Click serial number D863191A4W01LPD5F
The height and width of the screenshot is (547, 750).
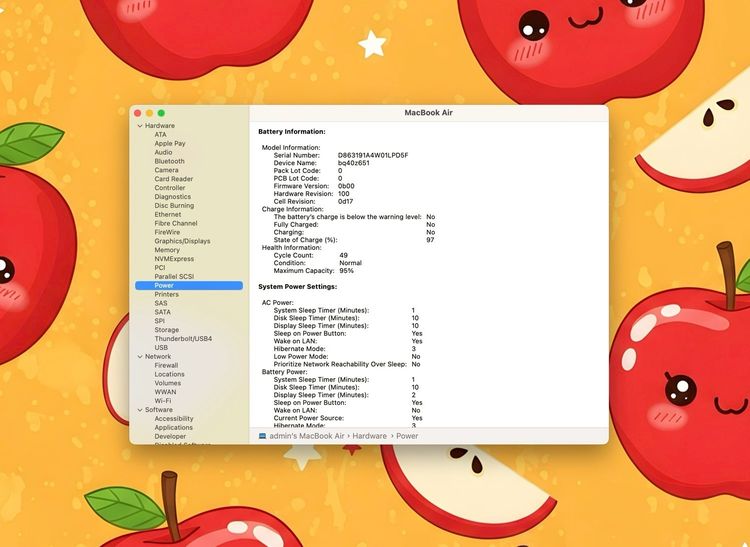373,155
